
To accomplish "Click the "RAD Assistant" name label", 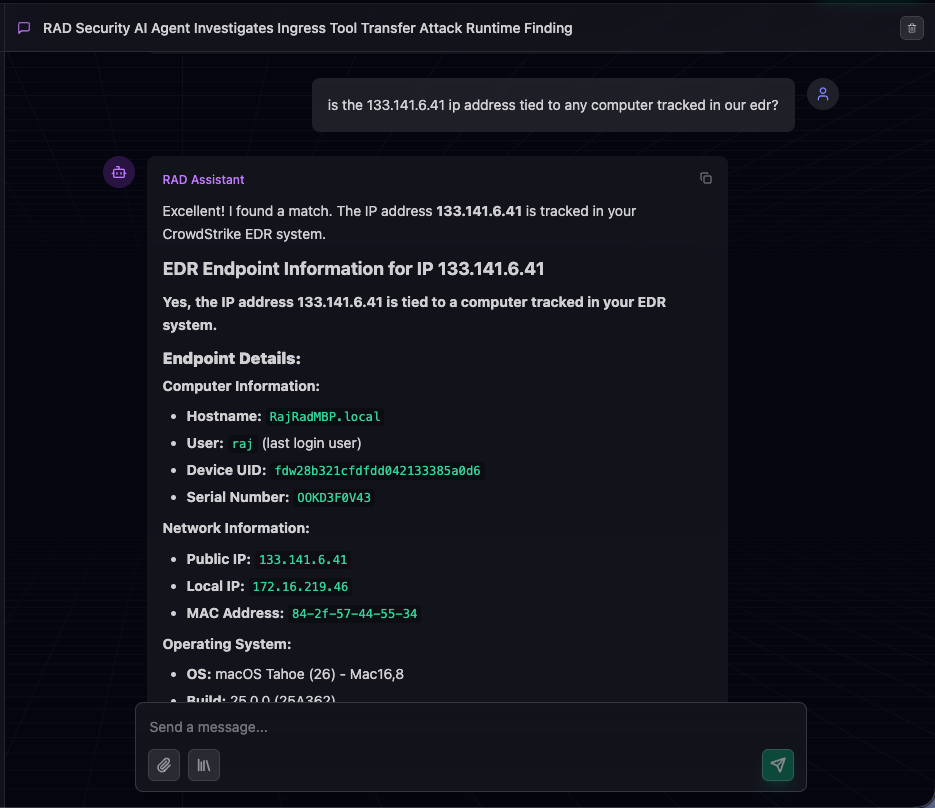I will (x=204, y=180).
